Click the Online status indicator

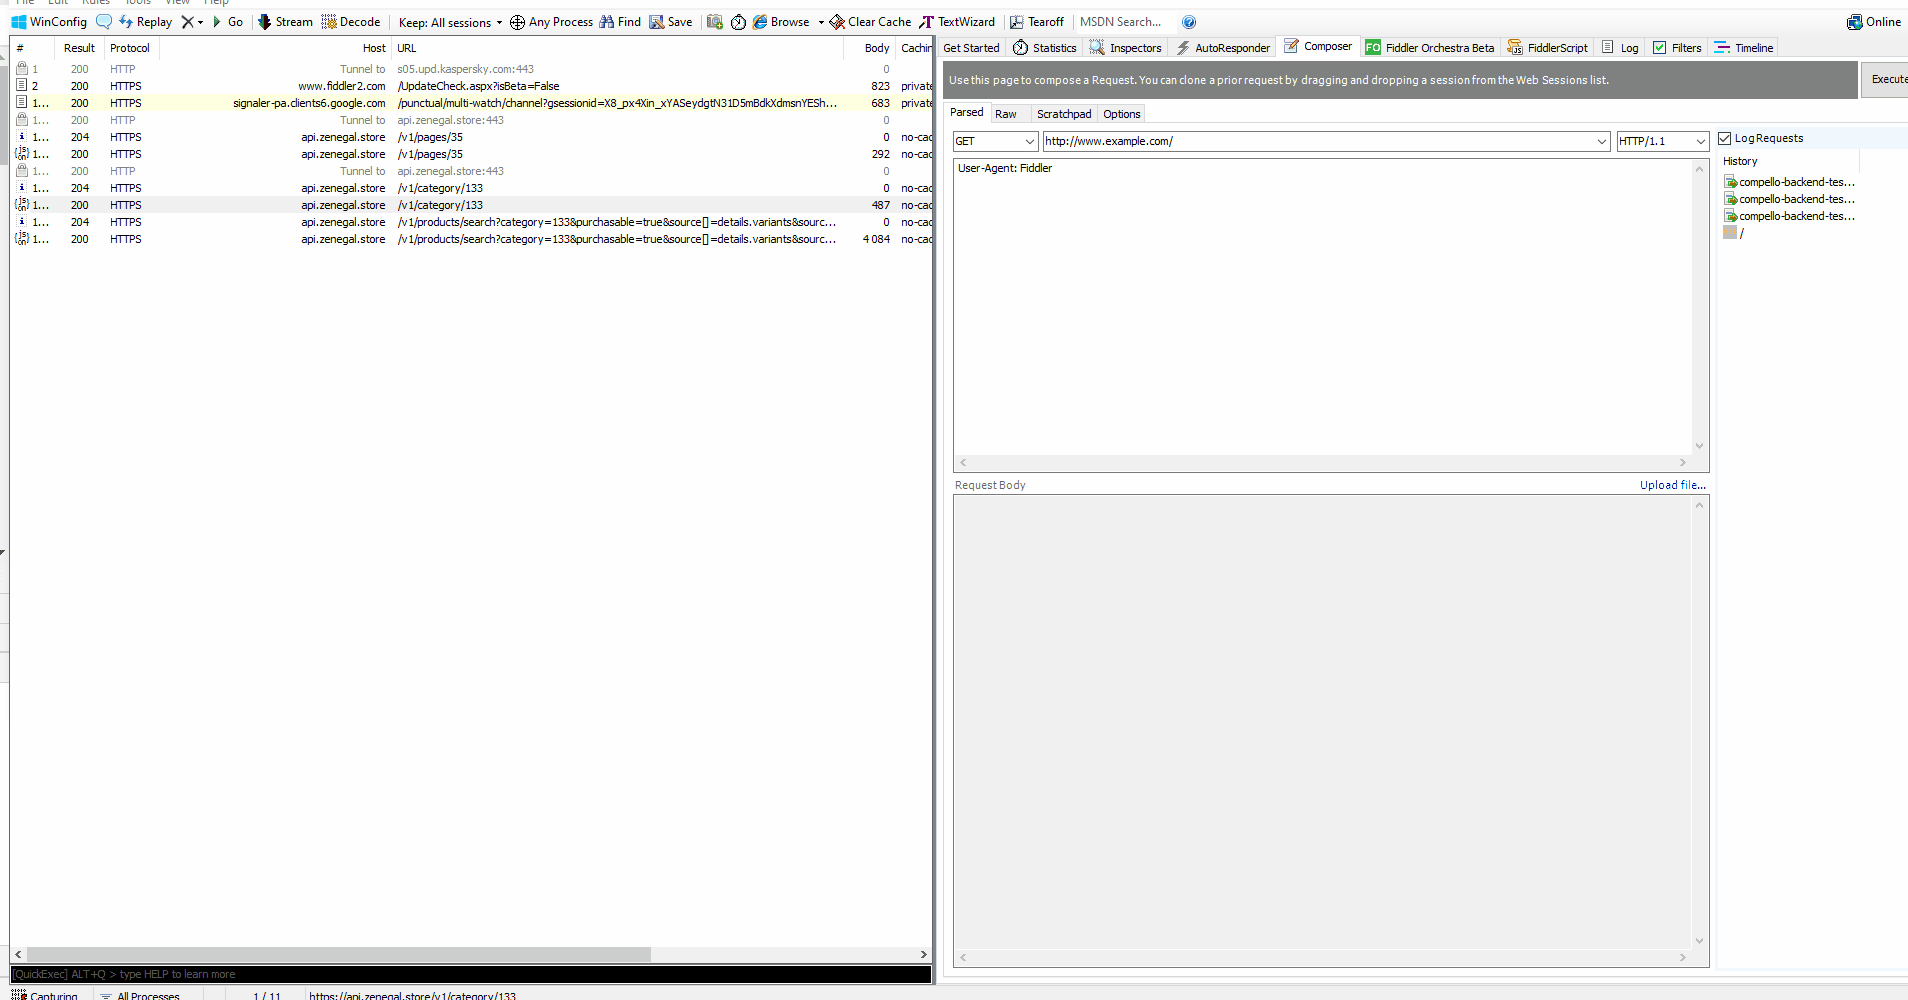(1874, 22)
